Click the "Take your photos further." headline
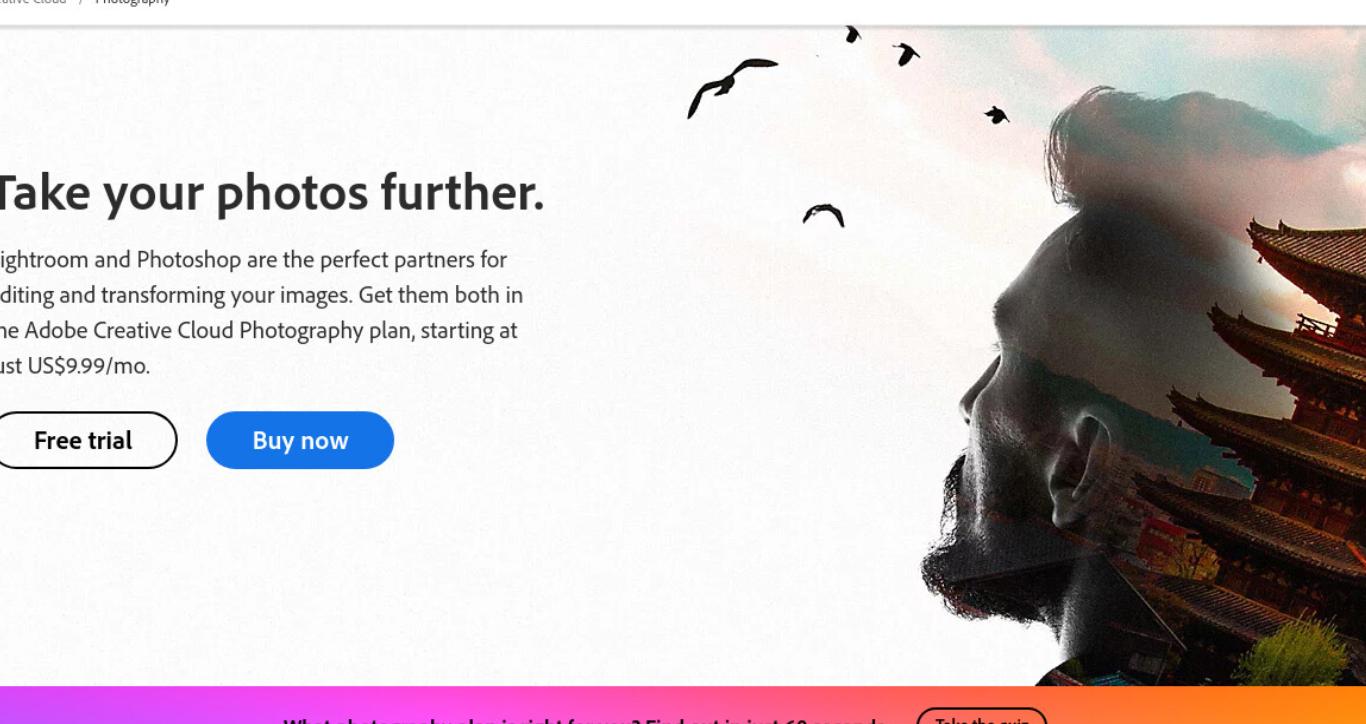This screenshot has width=1366, height=724. (x=270, y=193)
